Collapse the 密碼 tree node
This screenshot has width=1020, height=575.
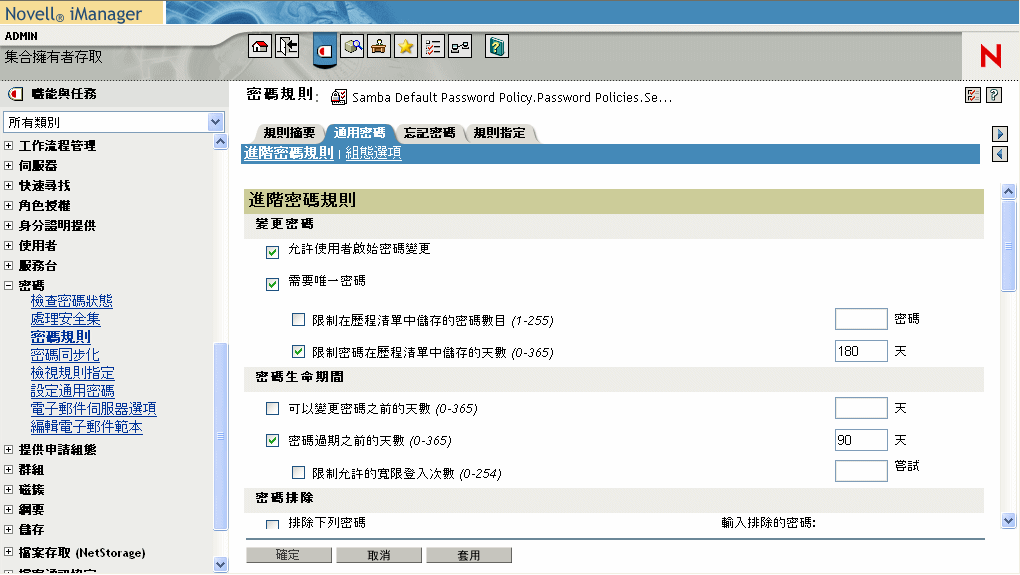8,286
